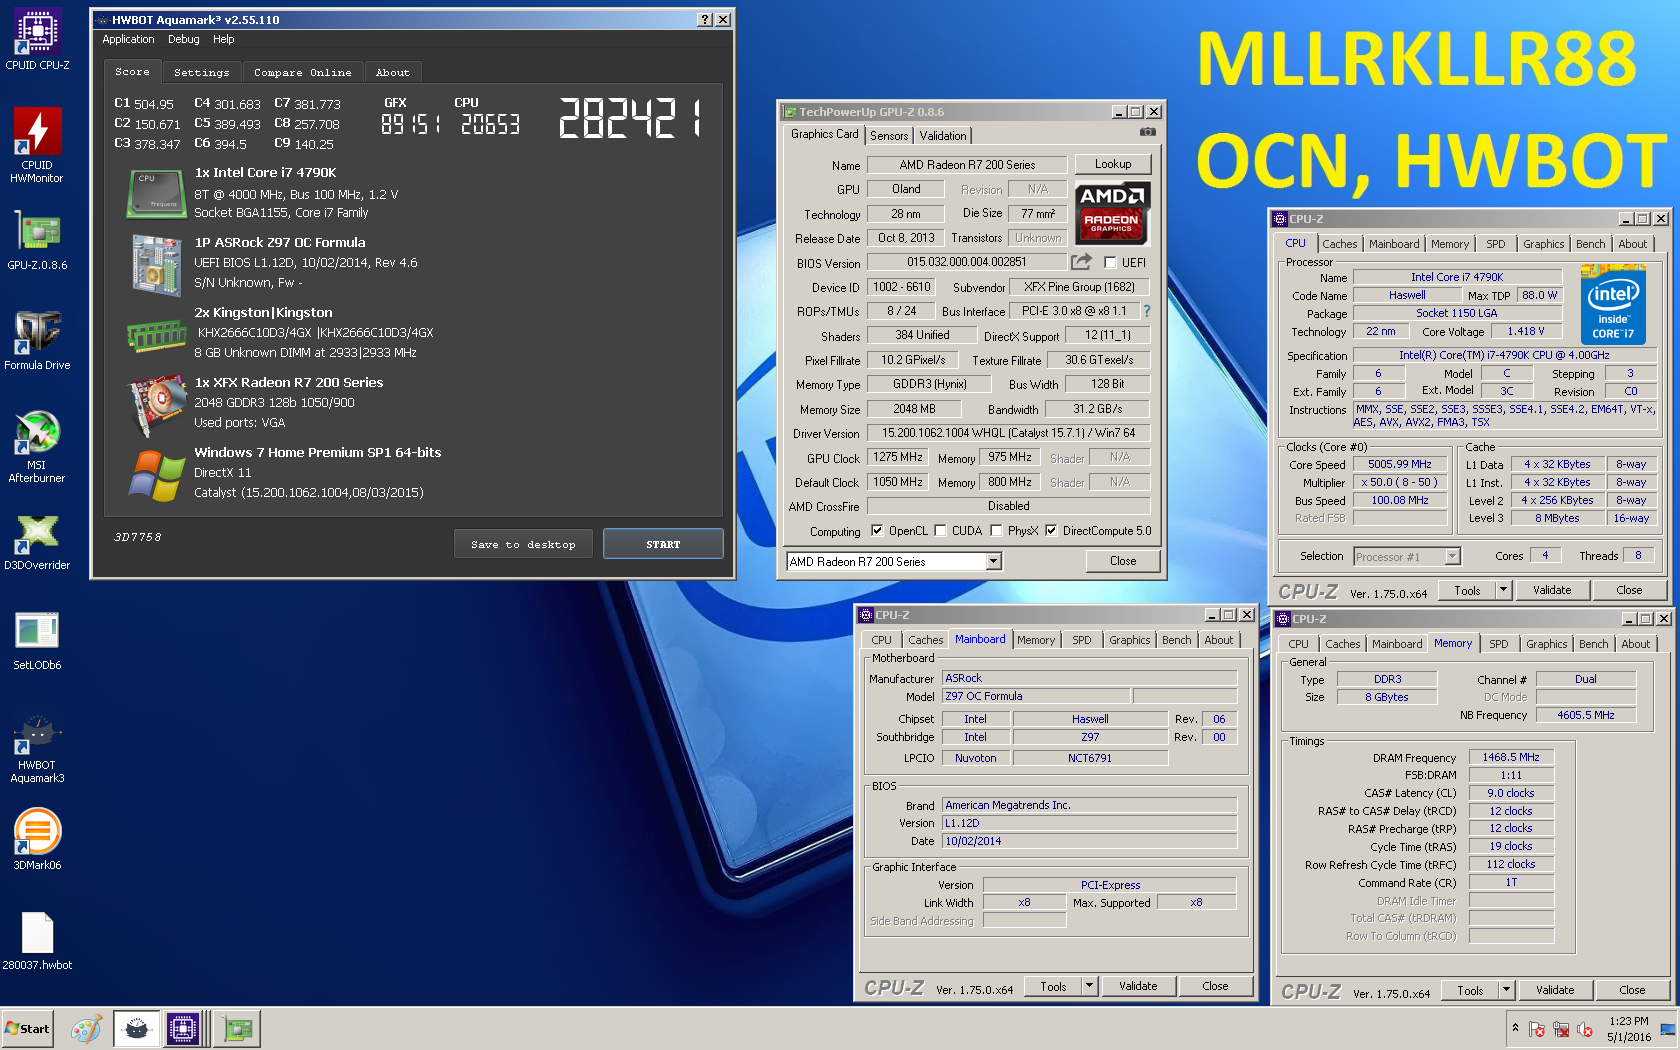
Task: Click BIOS version share/export icon in GPU-Z
Action: 1081,262
